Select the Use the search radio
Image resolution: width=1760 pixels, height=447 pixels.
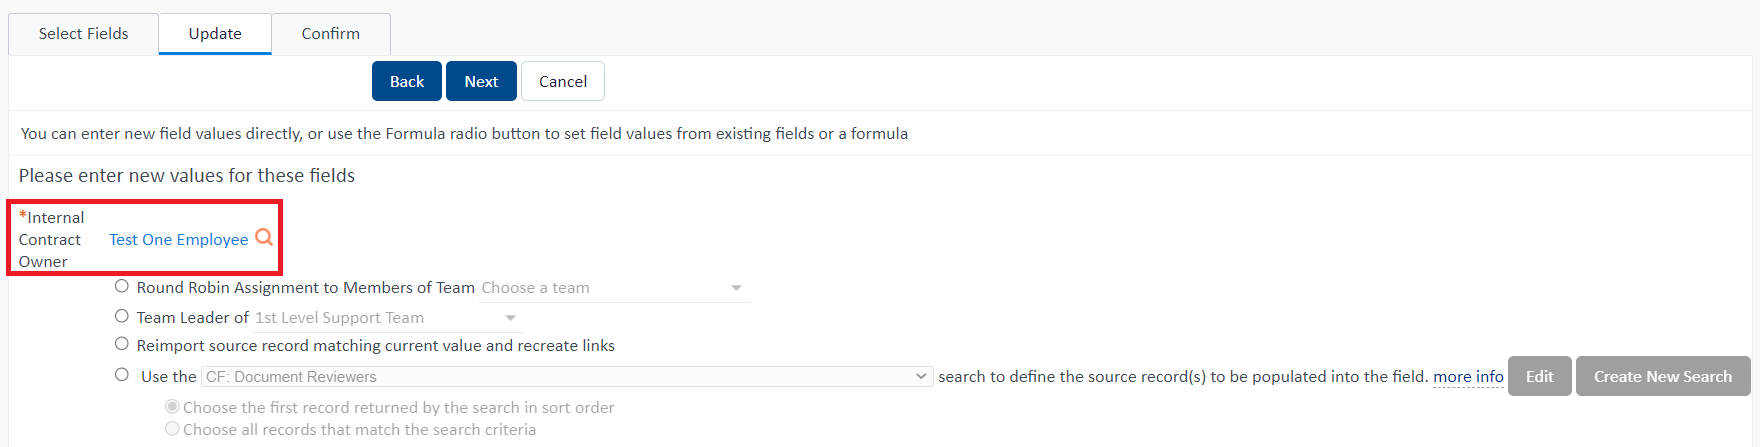tap(122, 375)
